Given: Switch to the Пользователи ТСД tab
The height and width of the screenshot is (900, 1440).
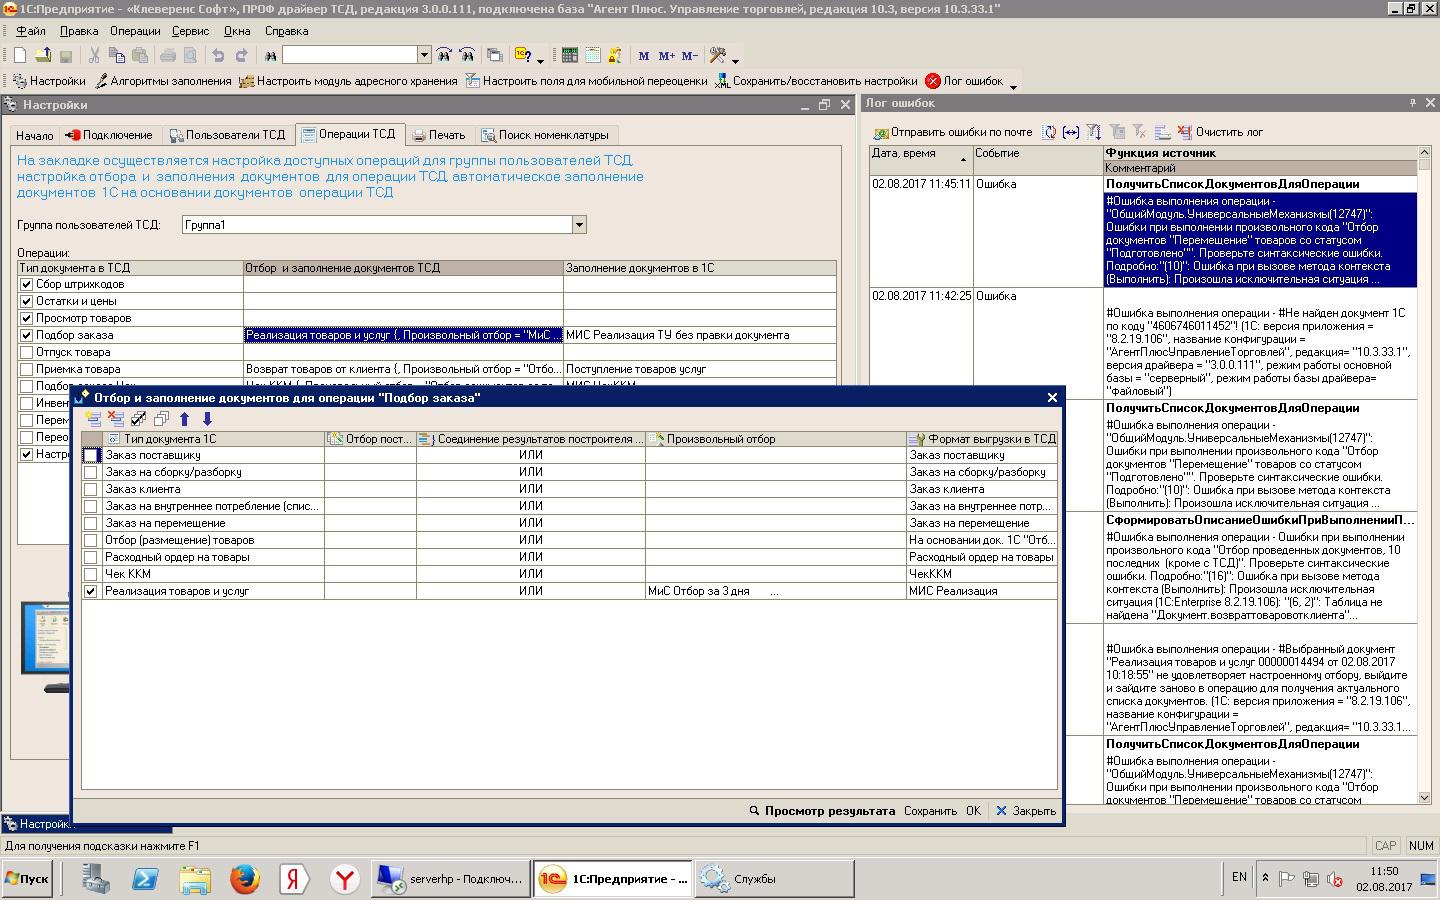Looking at the screenshot, I should click(x=227, y=135).
